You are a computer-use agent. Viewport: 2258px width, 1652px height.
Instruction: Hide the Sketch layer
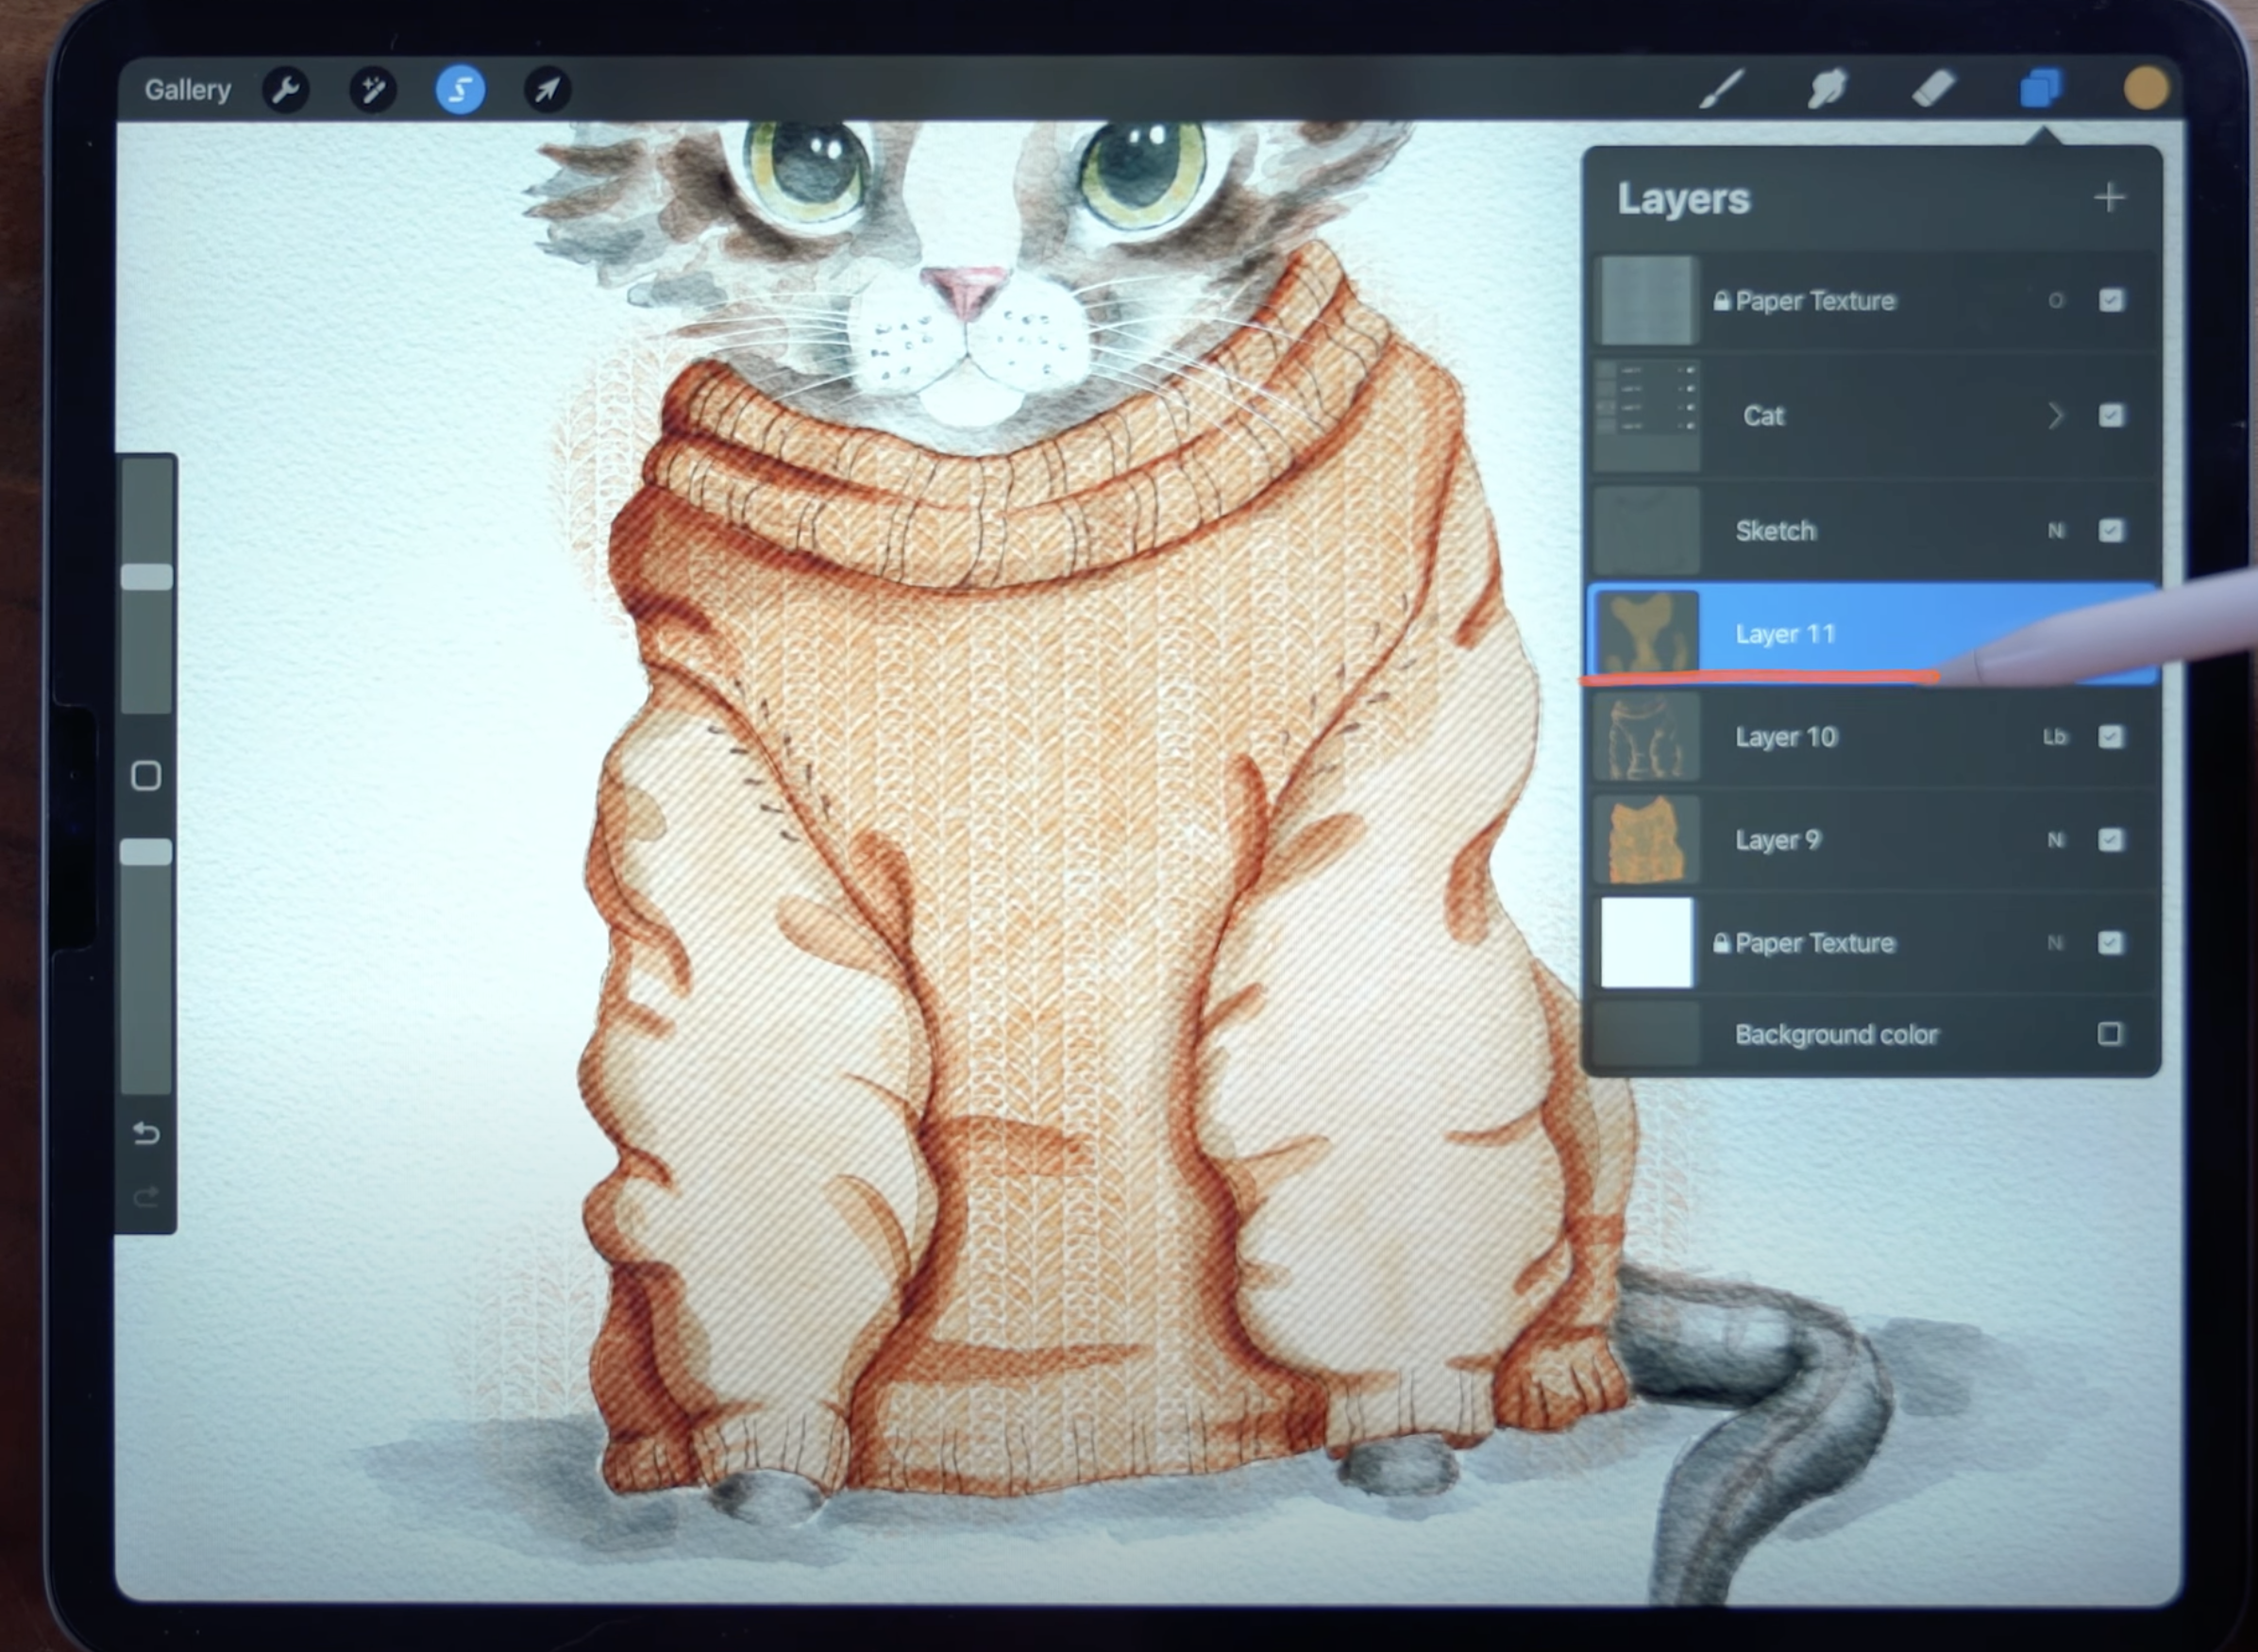click(2110, 530)
